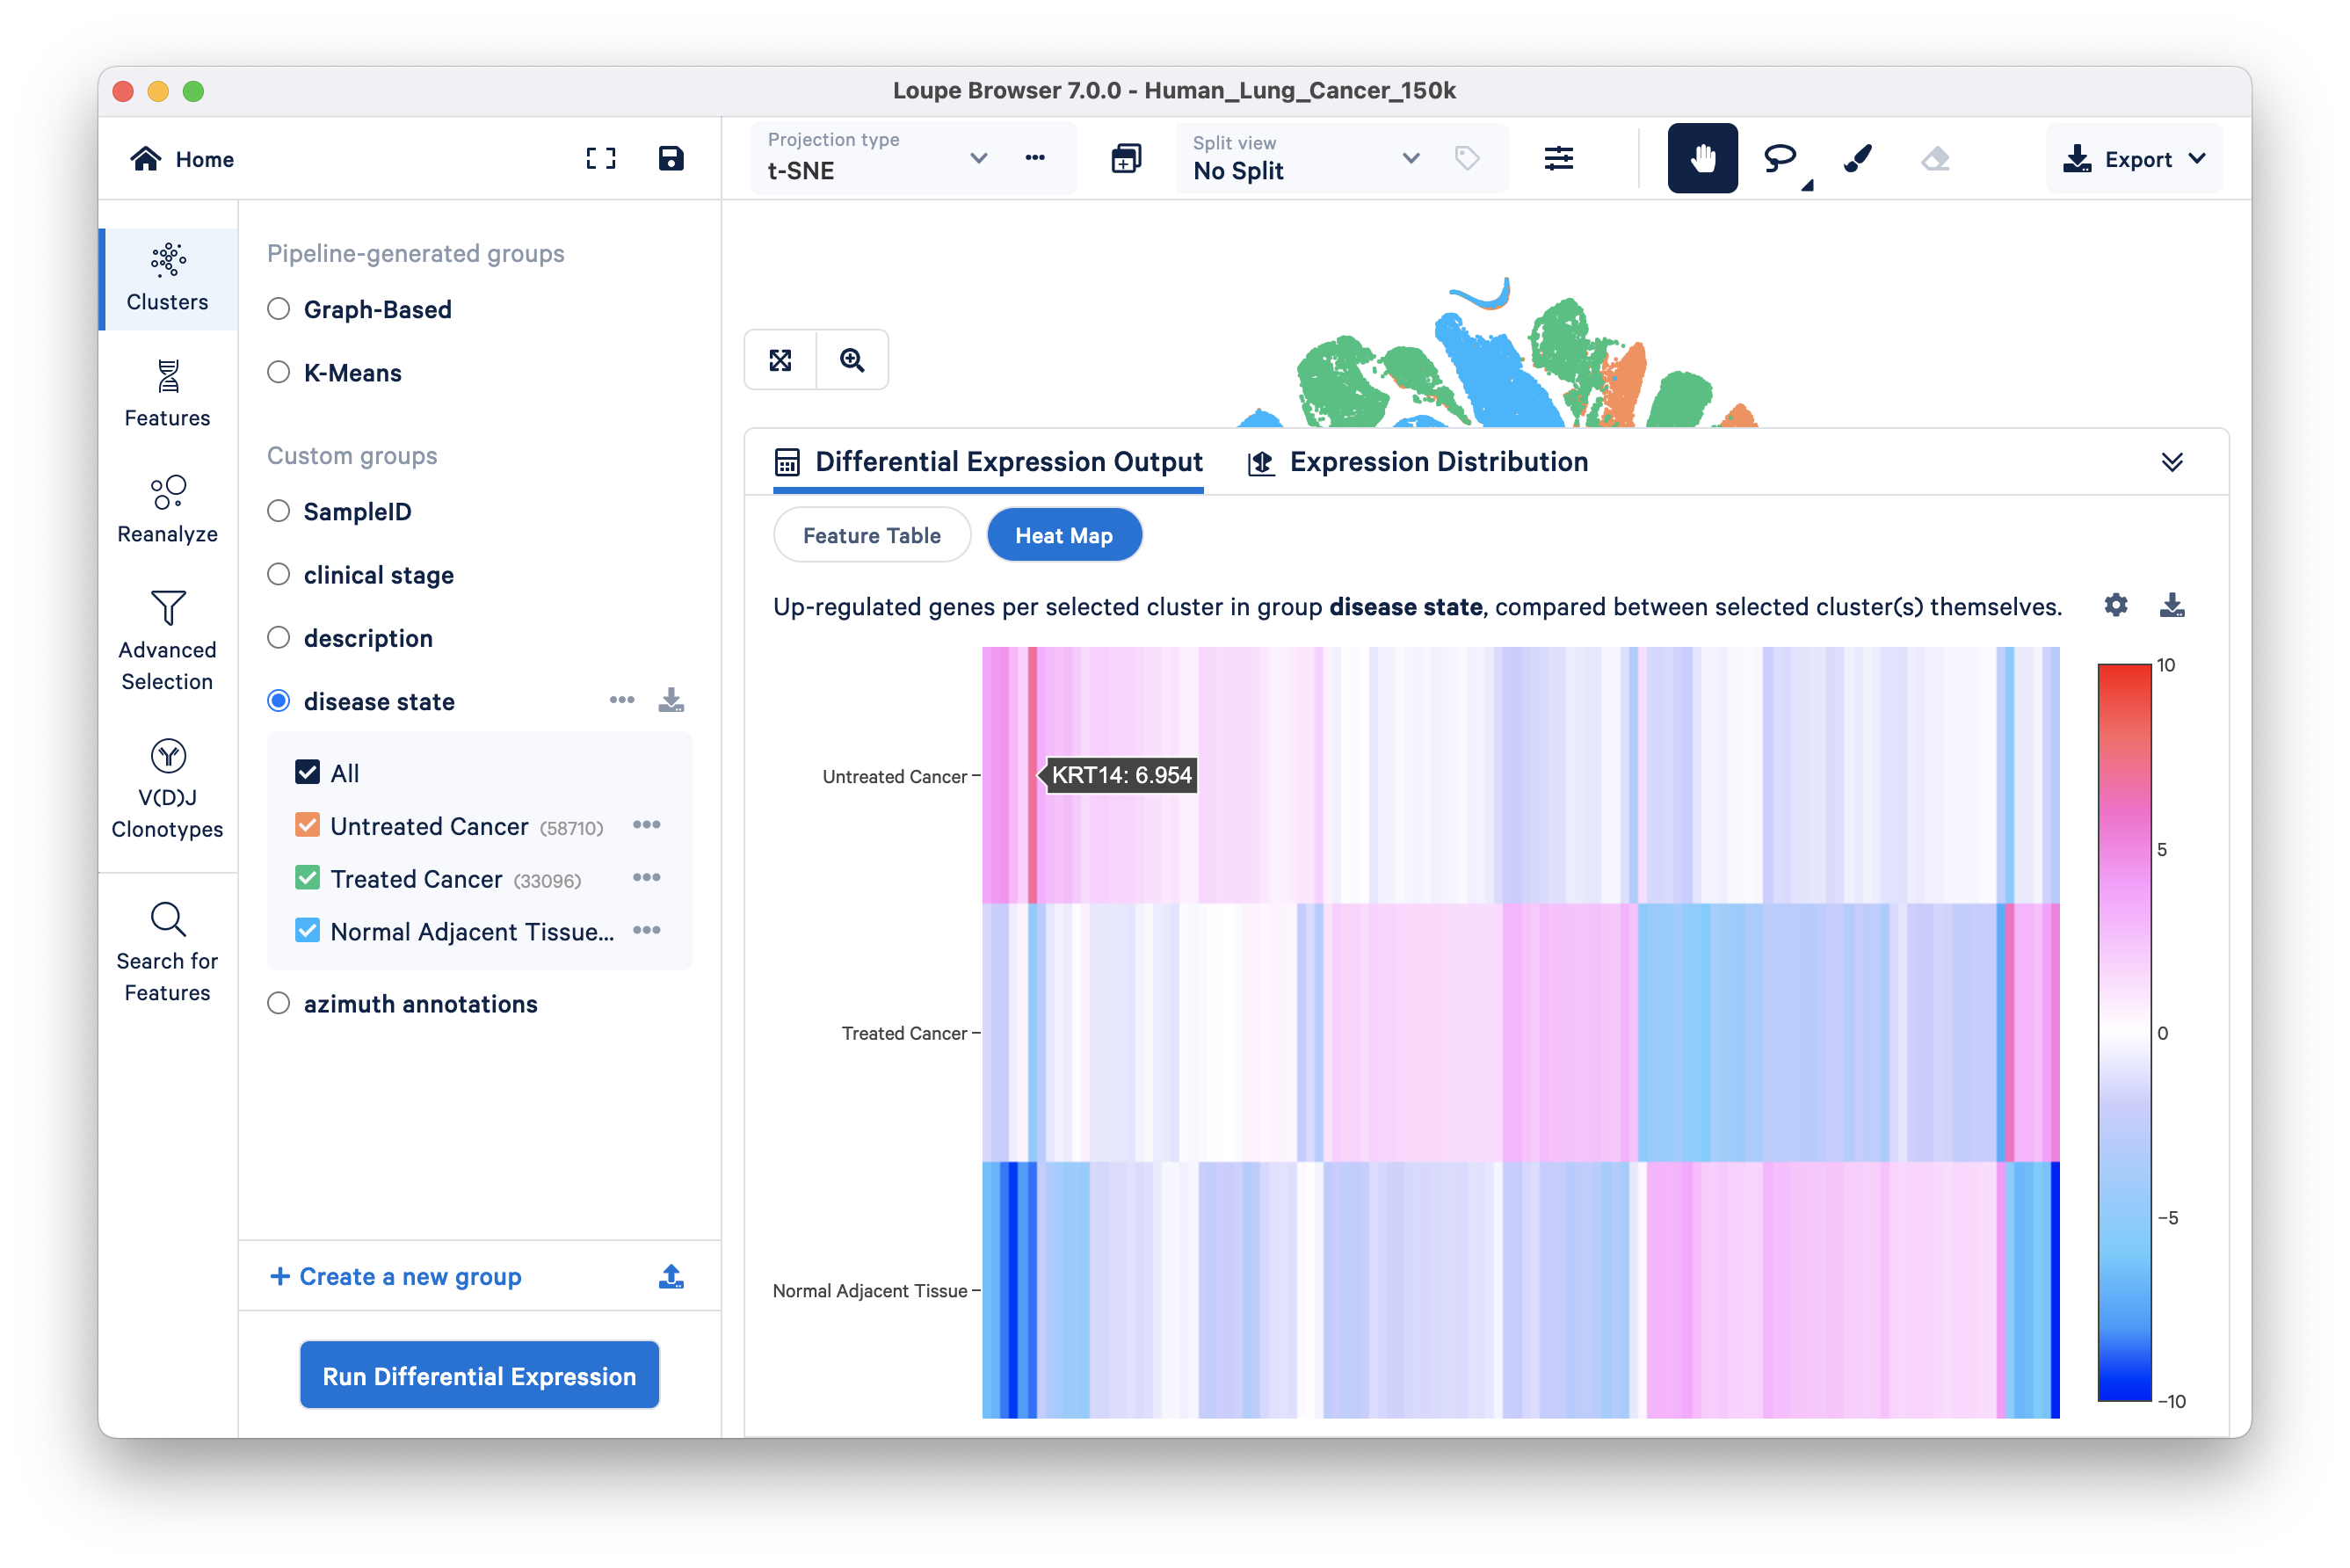Open heat map settings gear
The width and height of the screenshot is (2350, 1568).
click(x=2115, y=605)
